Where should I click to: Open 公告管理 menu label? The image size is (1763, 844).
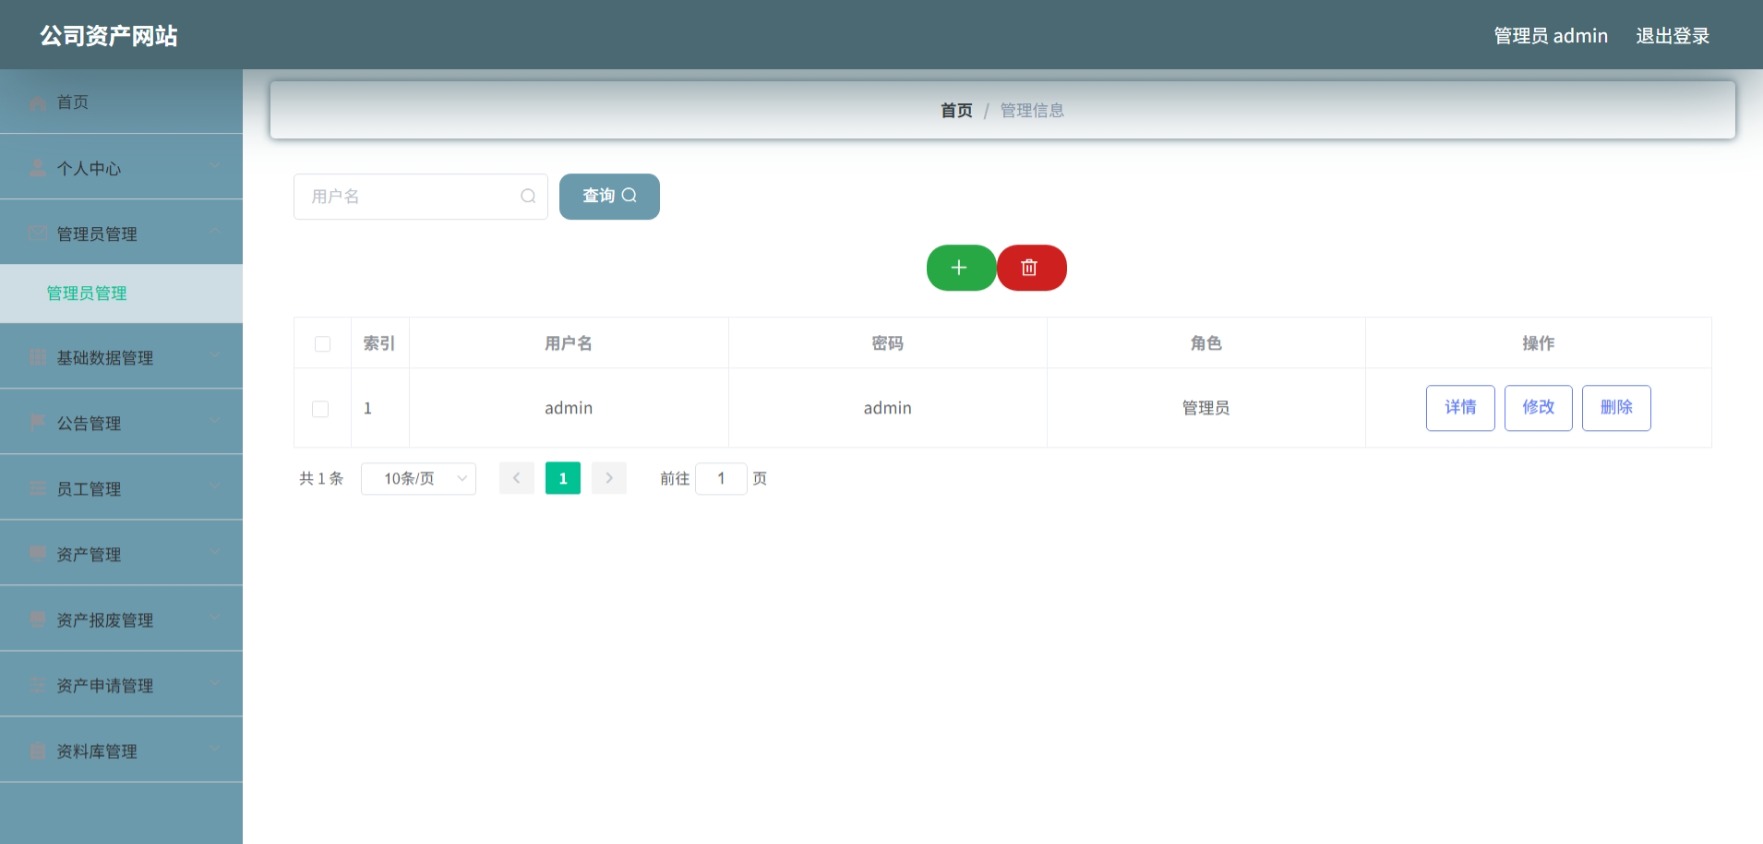coord(89,424)
